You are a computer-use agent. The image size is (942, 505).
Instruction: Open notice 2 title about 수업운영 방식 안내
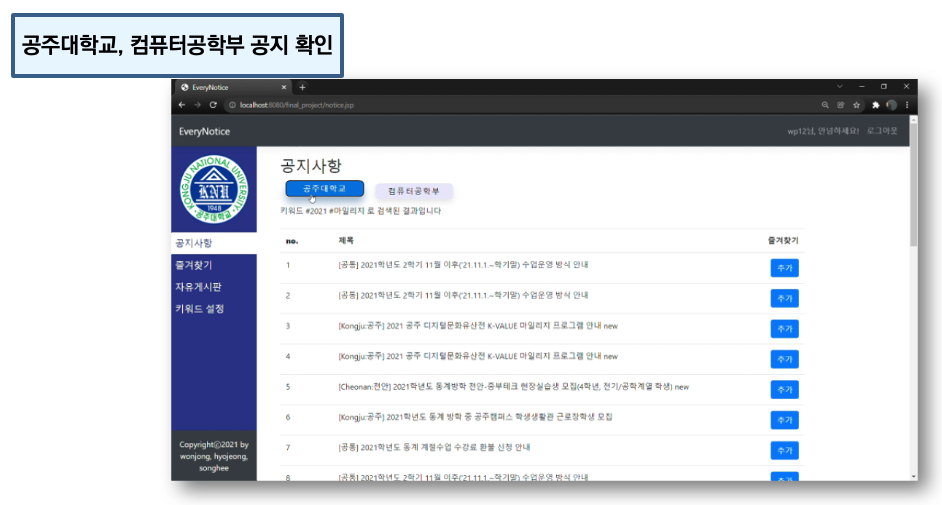click(463, 295)
